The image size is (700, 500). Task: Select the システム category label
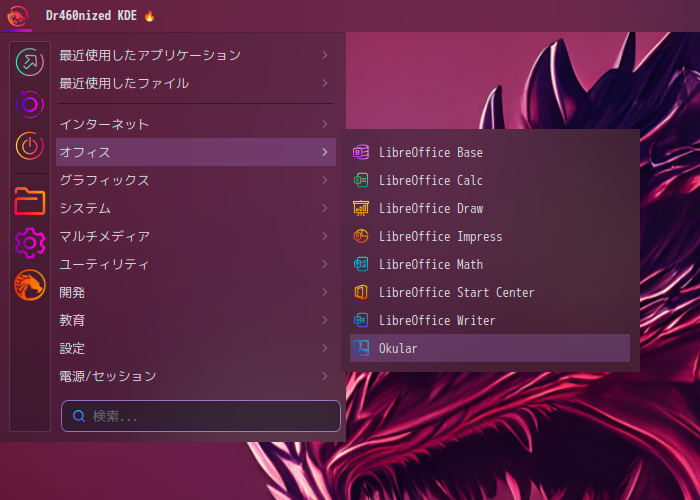[x=85, y=208]
